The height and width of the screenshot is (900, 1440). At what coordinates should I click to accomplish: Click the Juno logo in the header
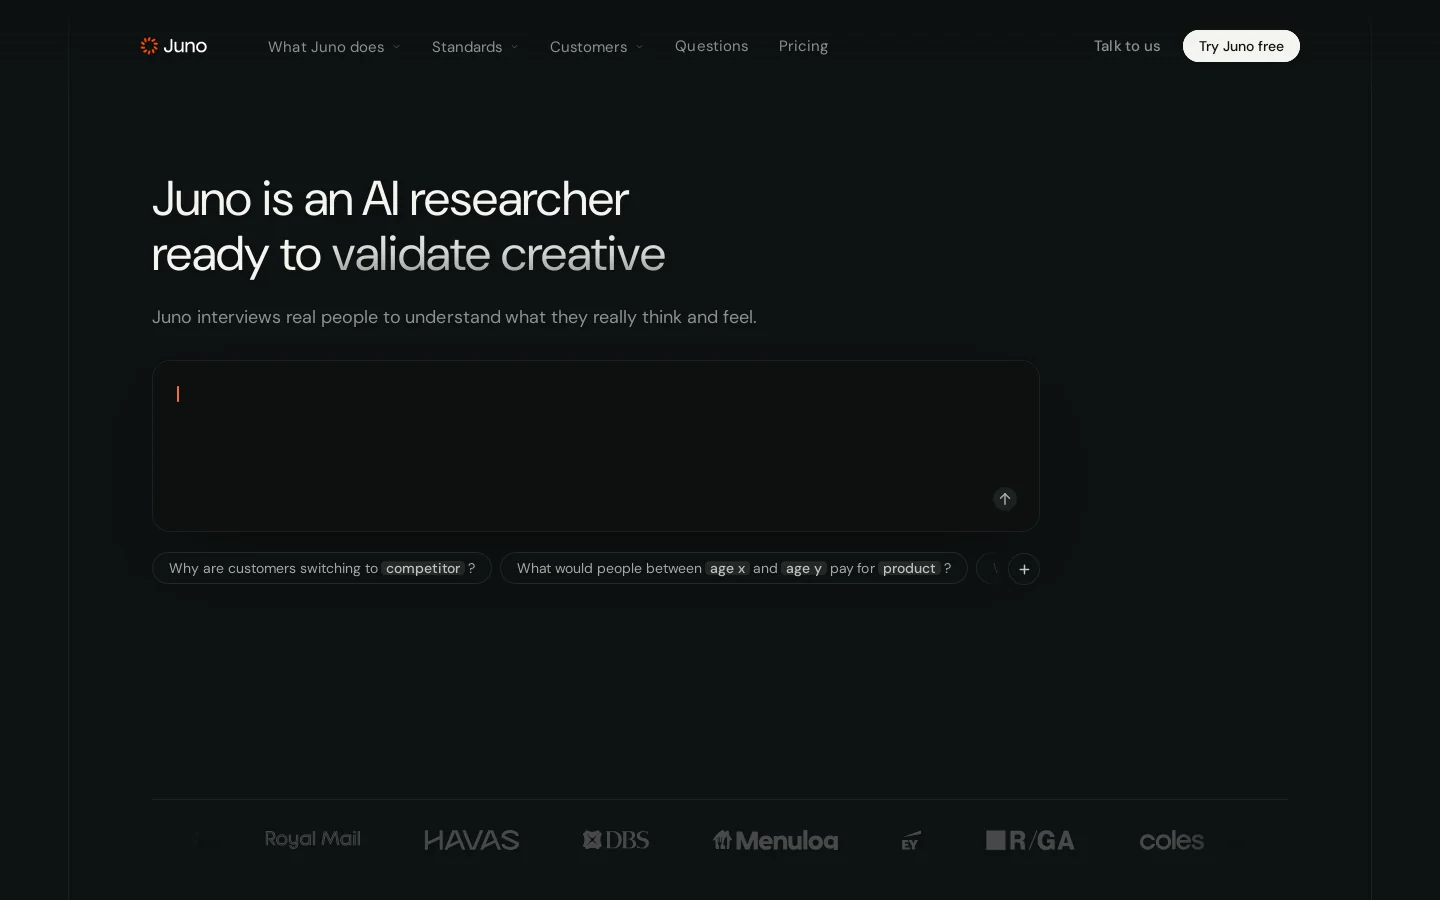pyautogui.click(x=174, y=46)
